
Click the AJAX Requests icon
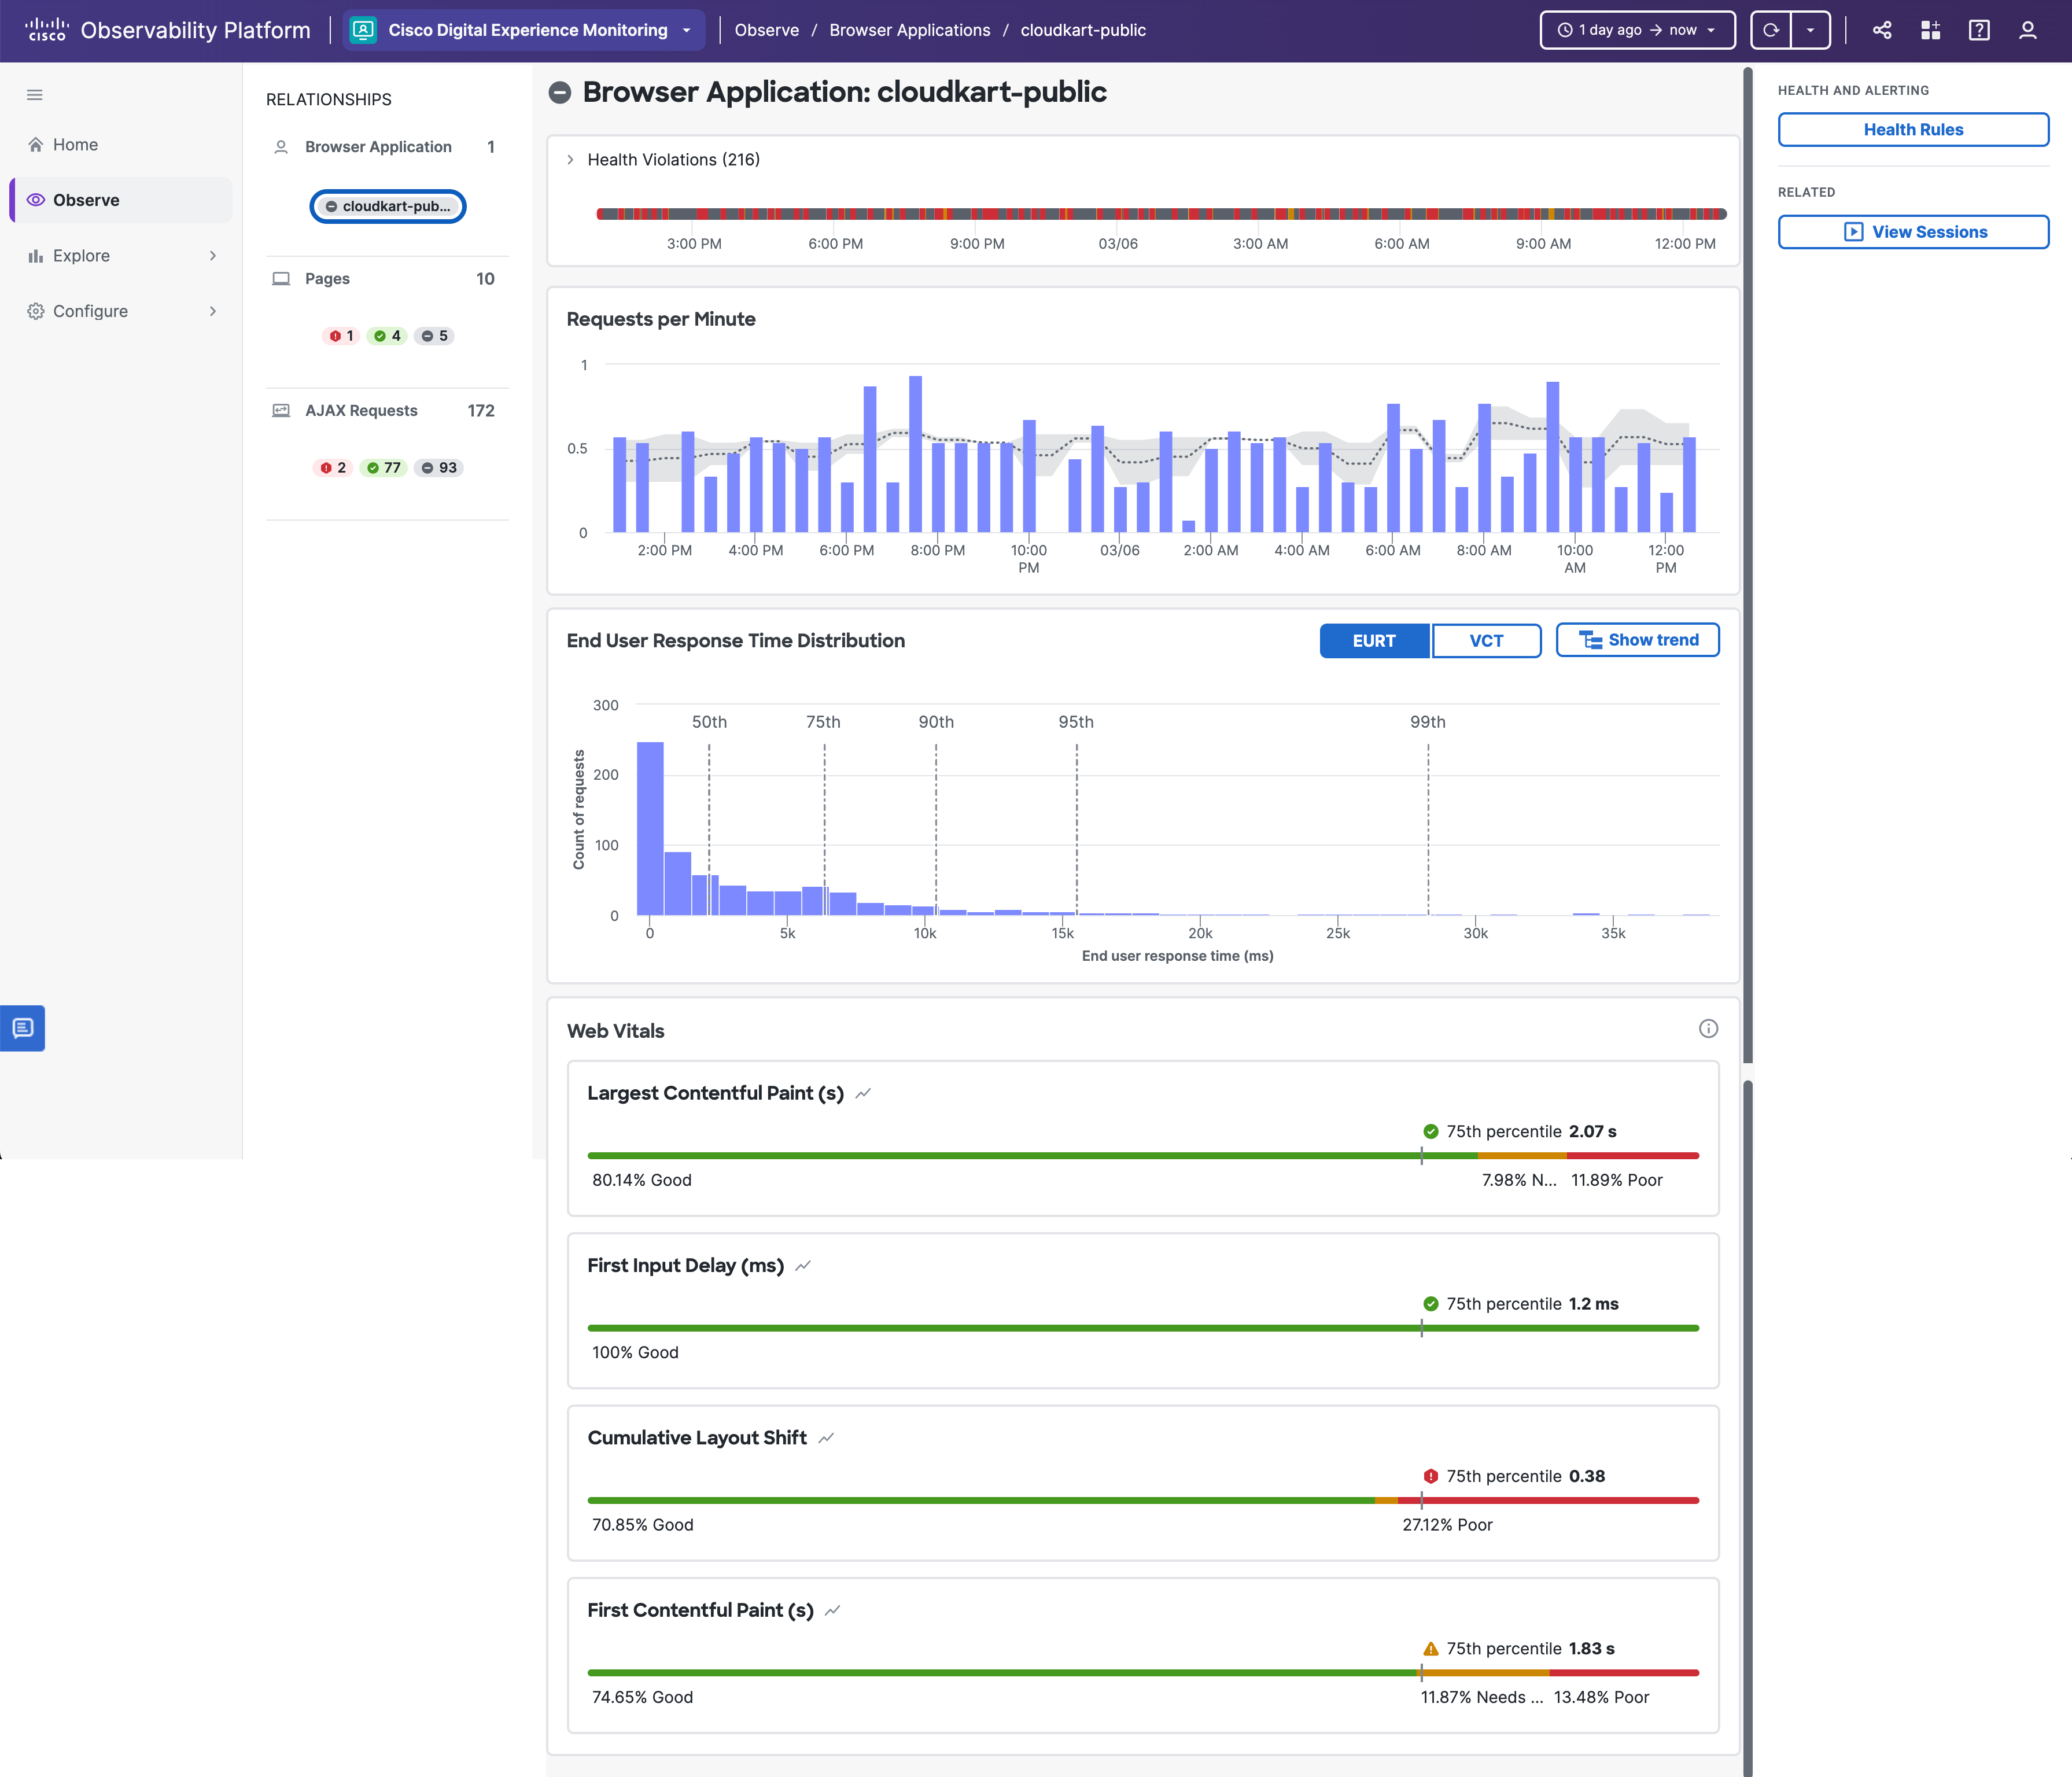tap(281, 411)
